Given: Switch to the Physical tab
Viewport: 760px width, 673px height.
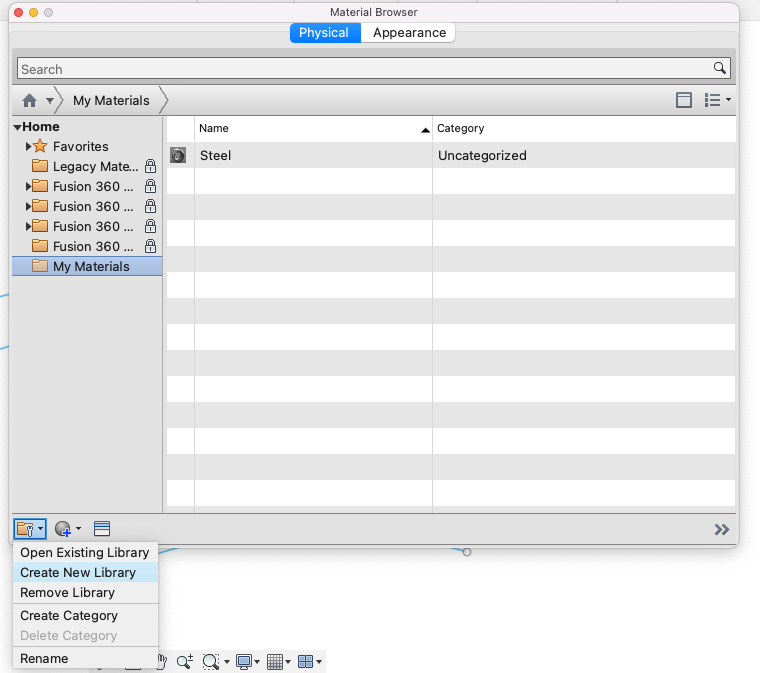Looking at the screenshot, I should [325, 32].
